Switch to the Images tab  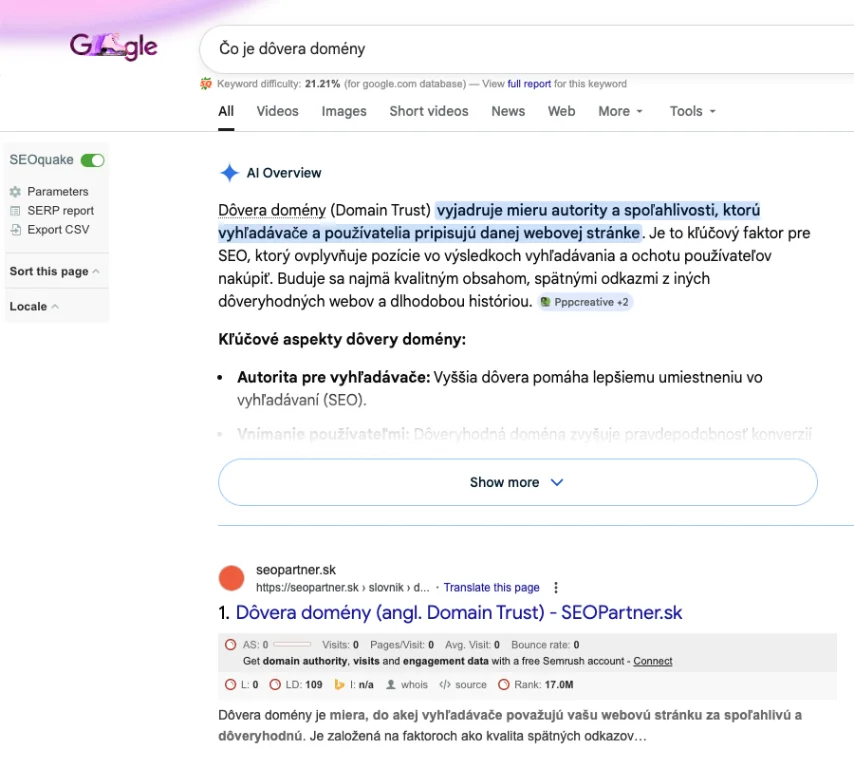[x=344, y=111]
